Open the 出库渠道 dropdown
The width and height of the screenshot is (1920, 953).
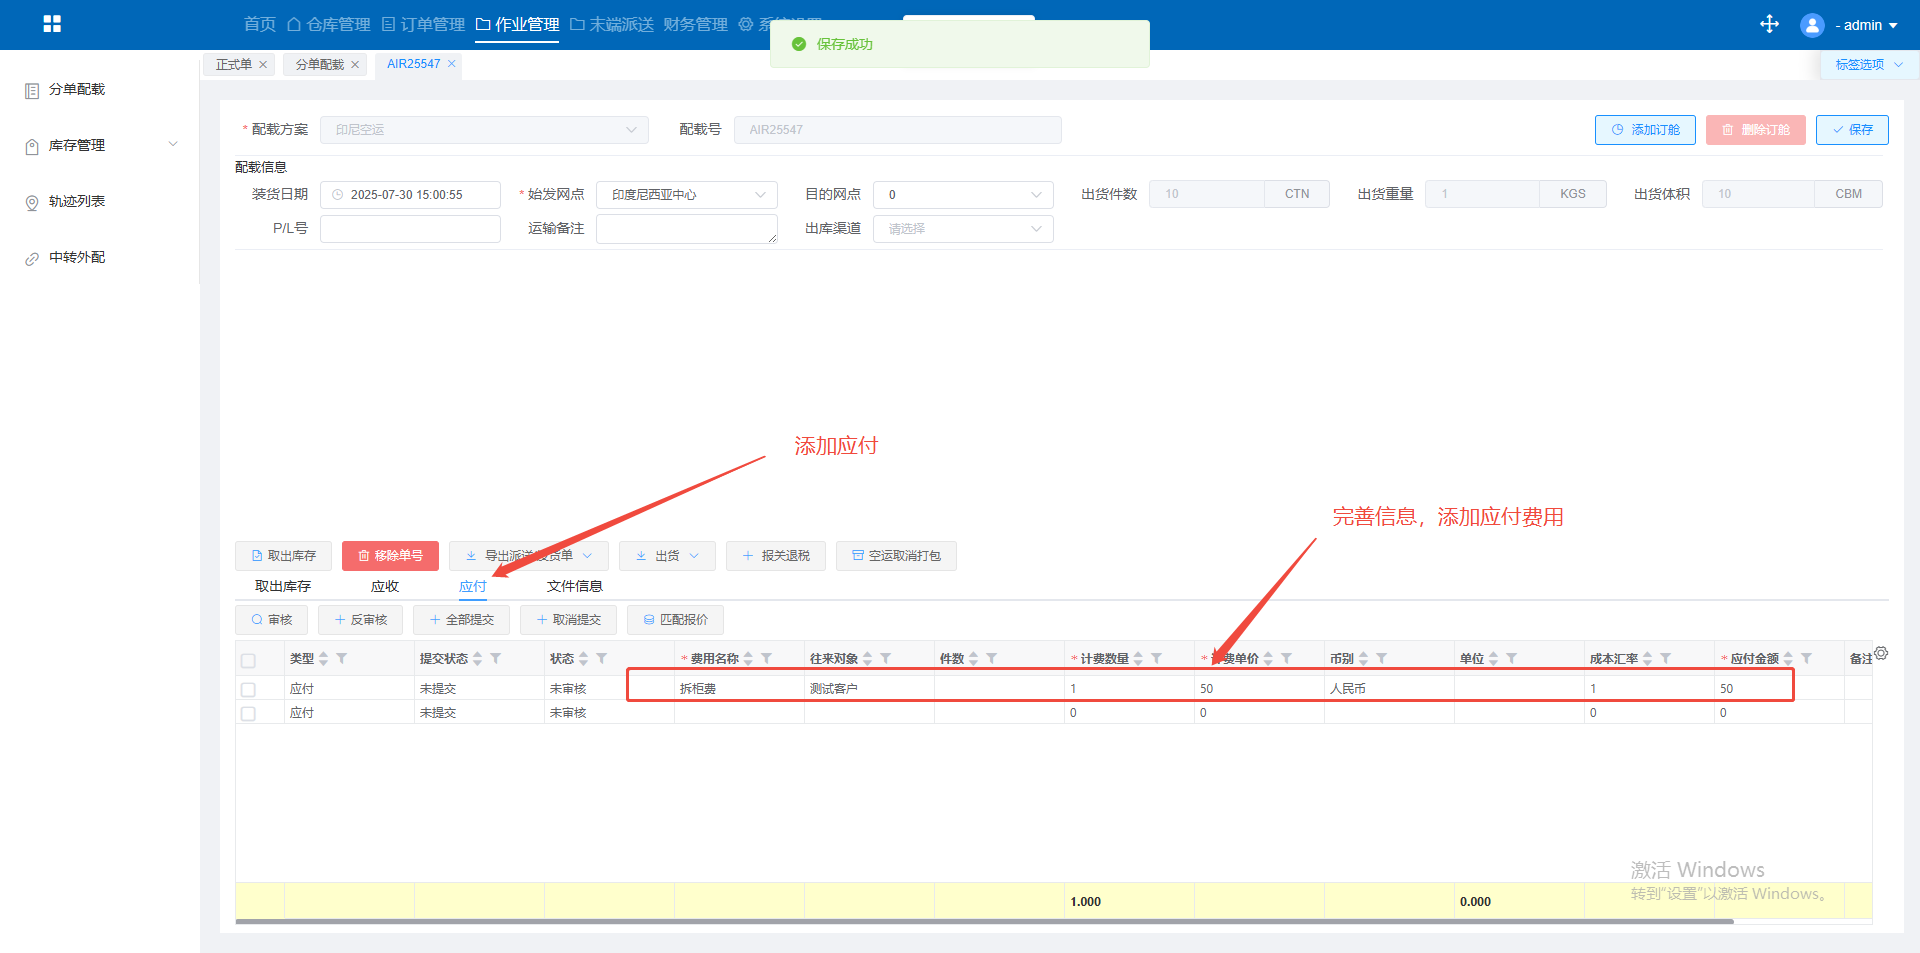[x=962, y=229]
